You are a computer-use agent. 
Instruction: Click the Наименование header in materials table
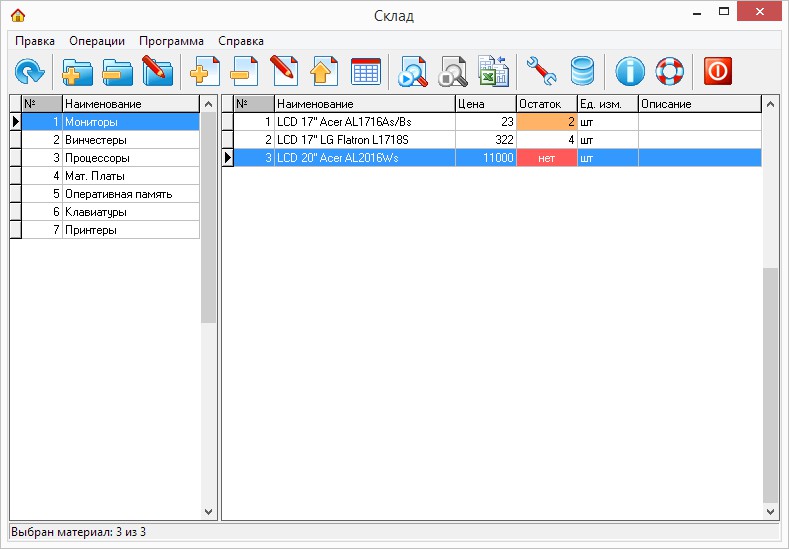click(x=365, y=104)
